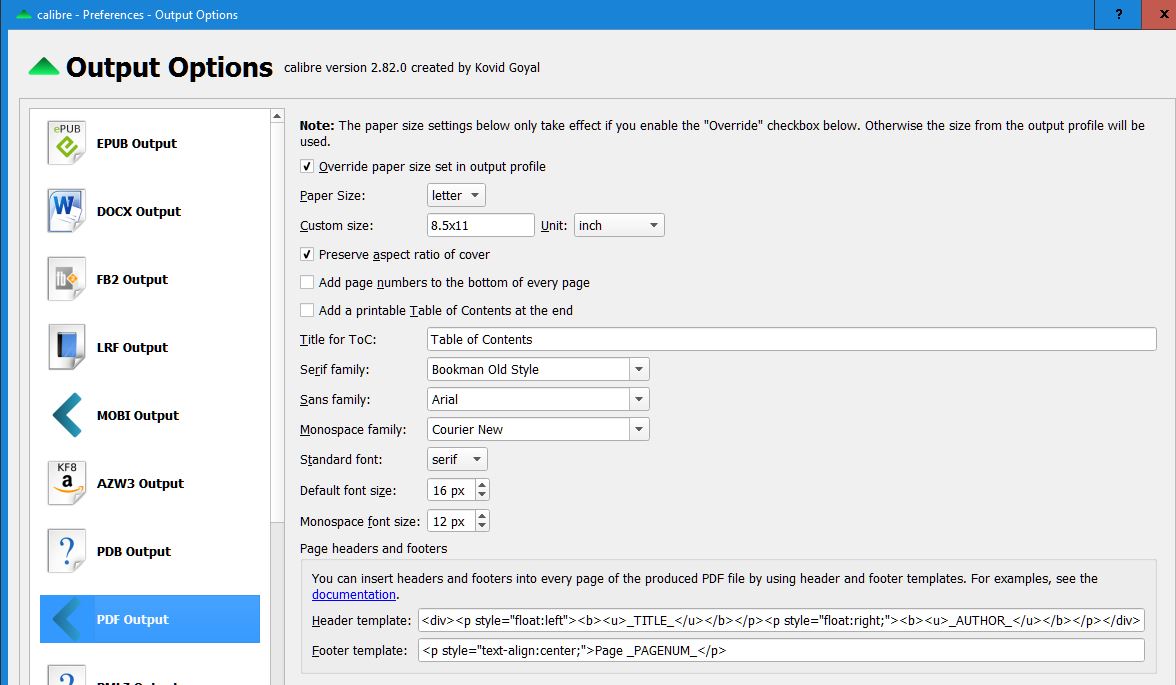Screen dimensions: 1176x685
Task: Close the Preferences window
Action: (x=1162, y=14)
